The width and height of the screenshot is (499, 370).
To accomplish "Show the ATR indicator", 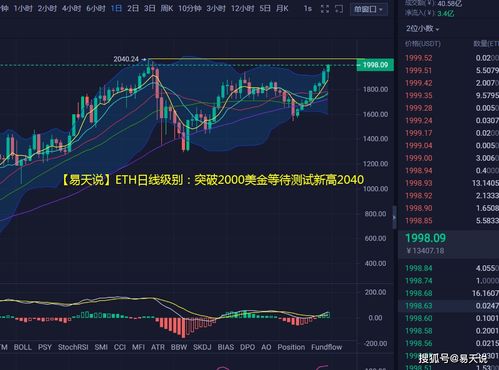I will [158, 347].
